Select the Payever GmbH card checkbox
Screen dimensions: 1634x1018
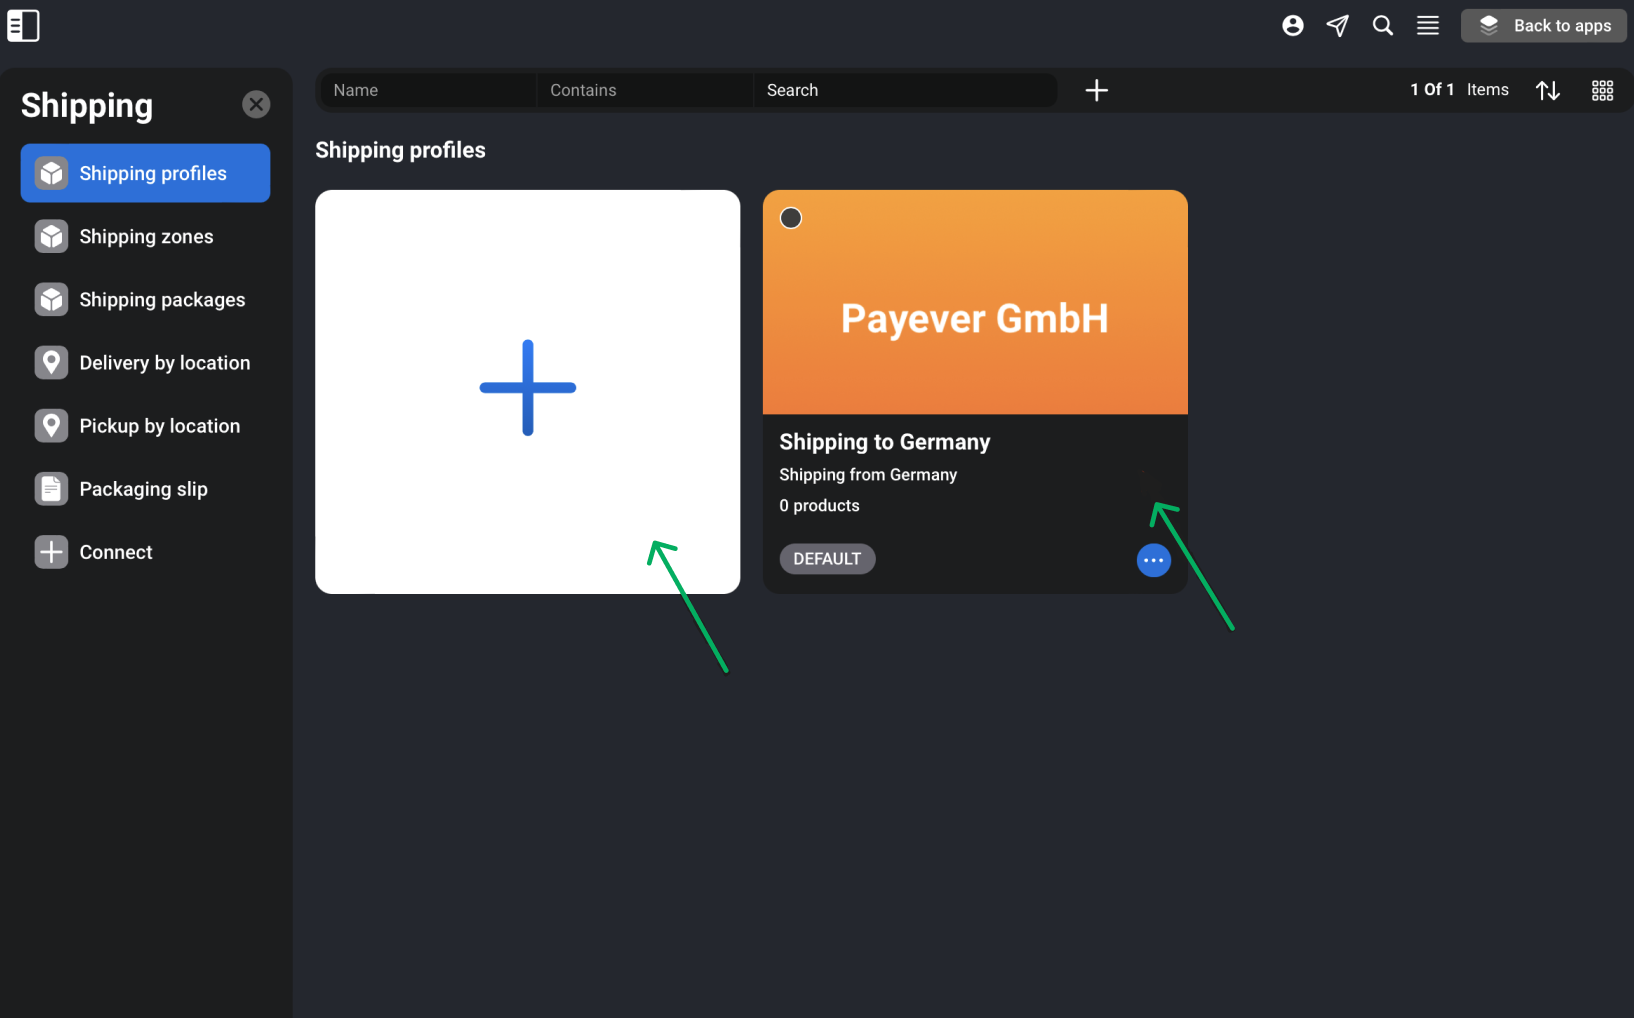pos(791,218)
